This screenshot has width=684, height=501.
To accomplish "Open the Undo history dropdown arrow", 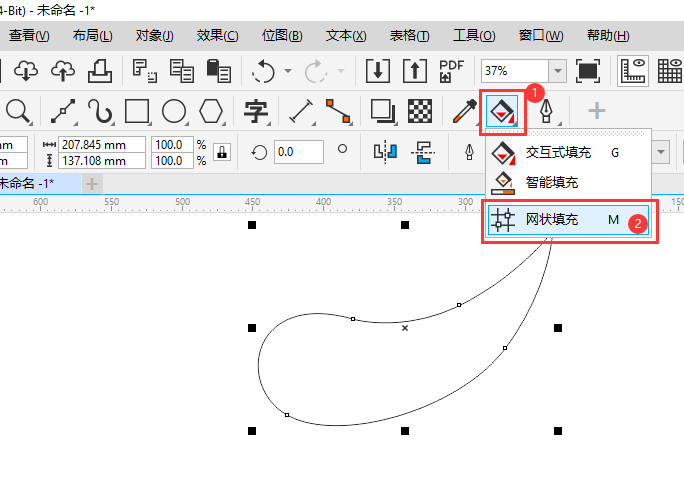I will point(288,71).
